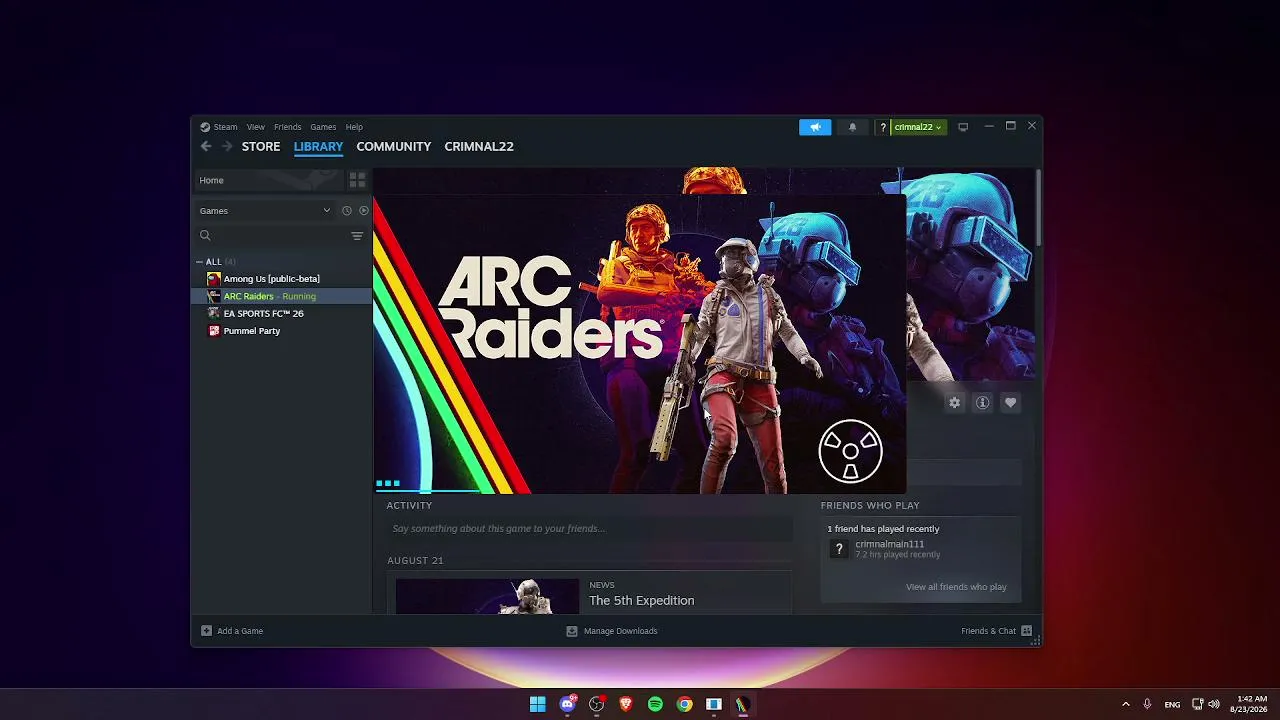The image size is (1280, 720).
Task: Click the ENG language indicator
Action: pyautogui.click(x=1172, y=704)
